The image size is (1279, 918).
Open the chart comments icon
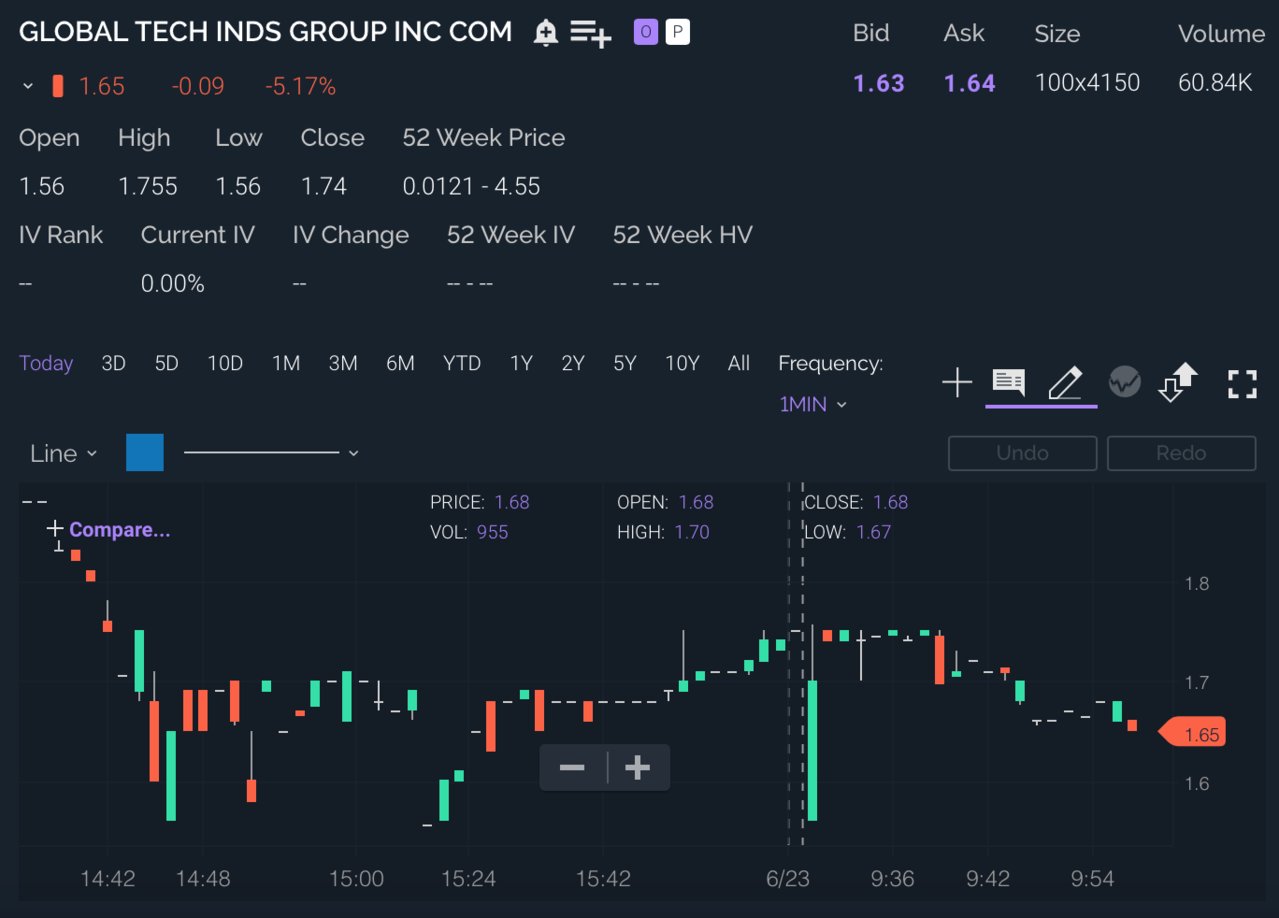[x=1008, y=382]
